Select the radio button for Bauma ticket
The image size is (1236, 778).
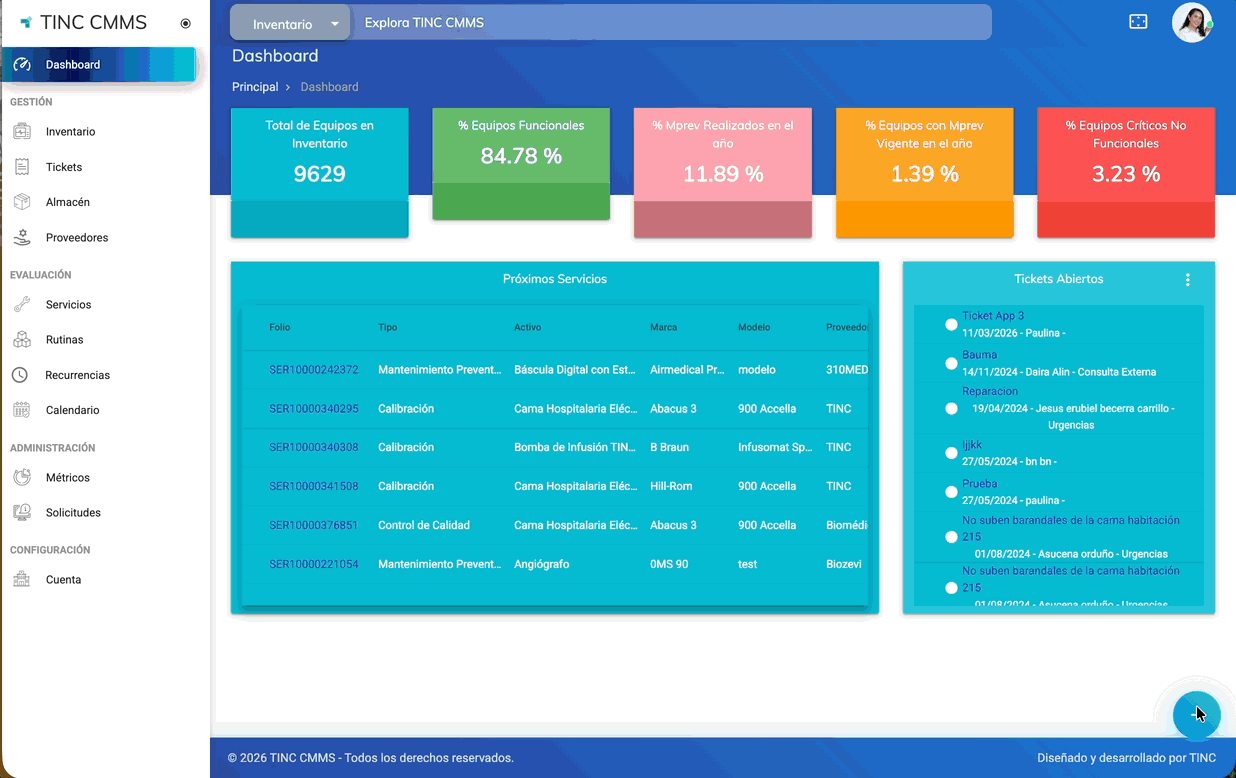(x=951, y=363)
